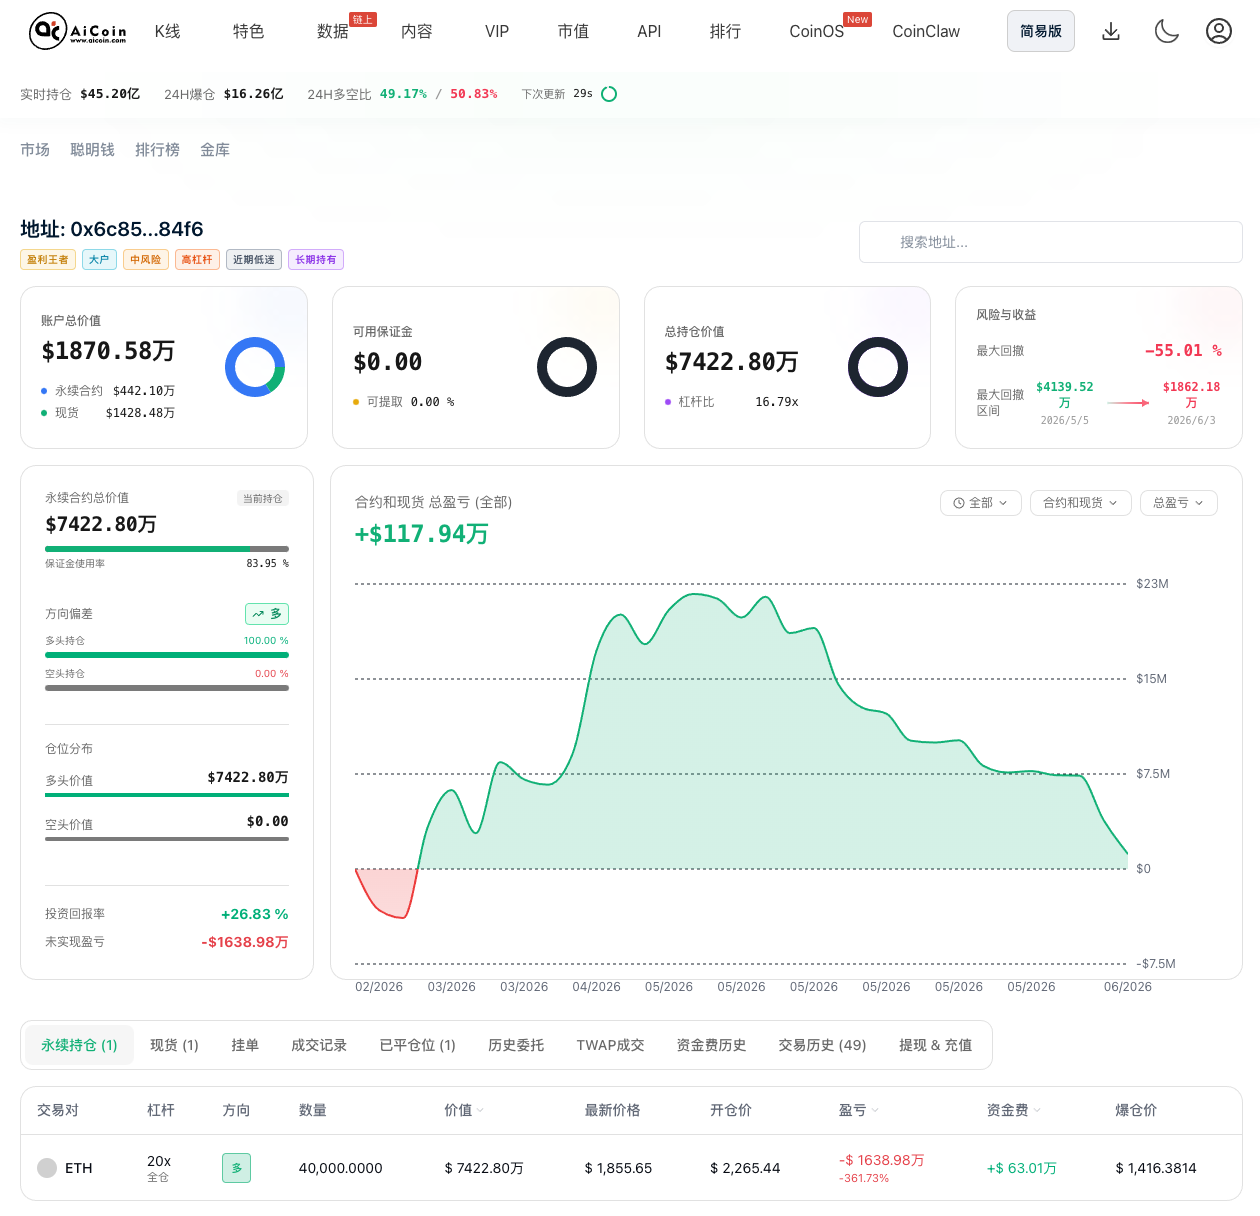Click the total position value ring chart
Viewport: 1260px width, 1216px height.
click(x=878, y=367)
